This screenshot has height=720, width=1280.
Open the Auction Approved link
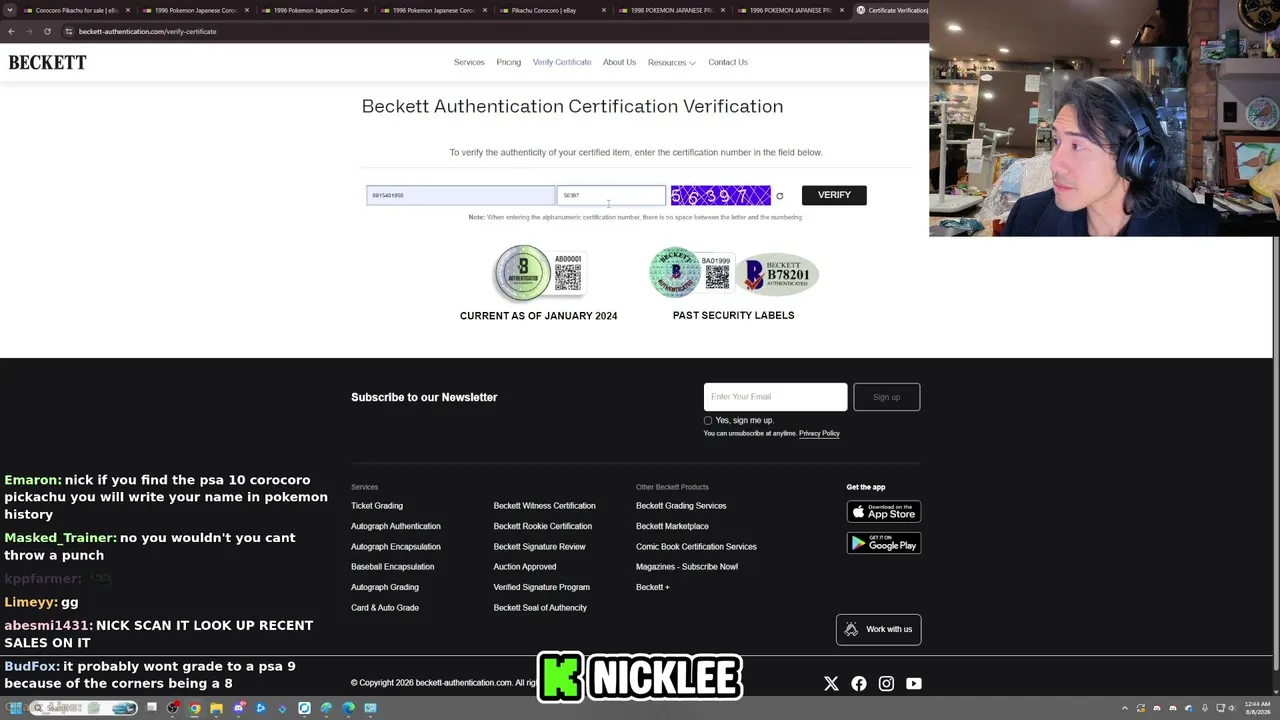click(524, 567)
